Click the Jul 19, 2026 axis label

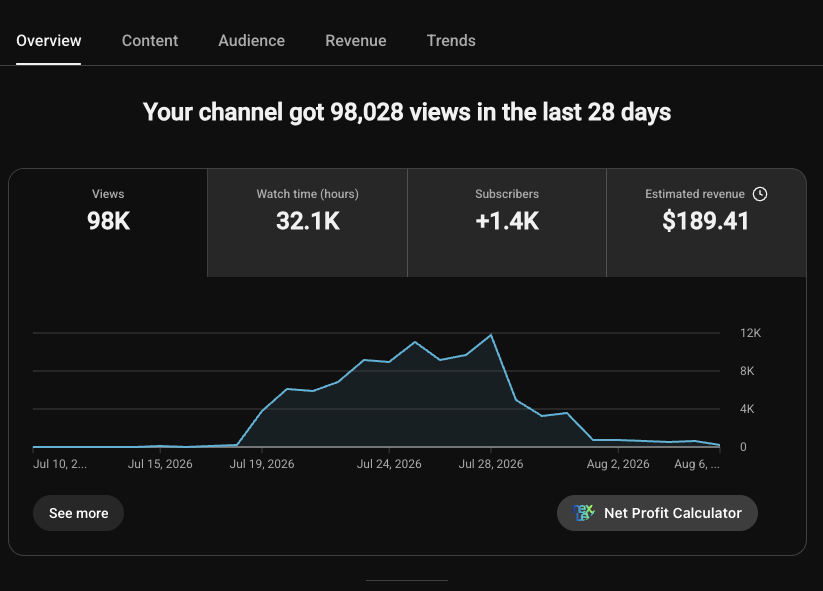tap(262, 464)
